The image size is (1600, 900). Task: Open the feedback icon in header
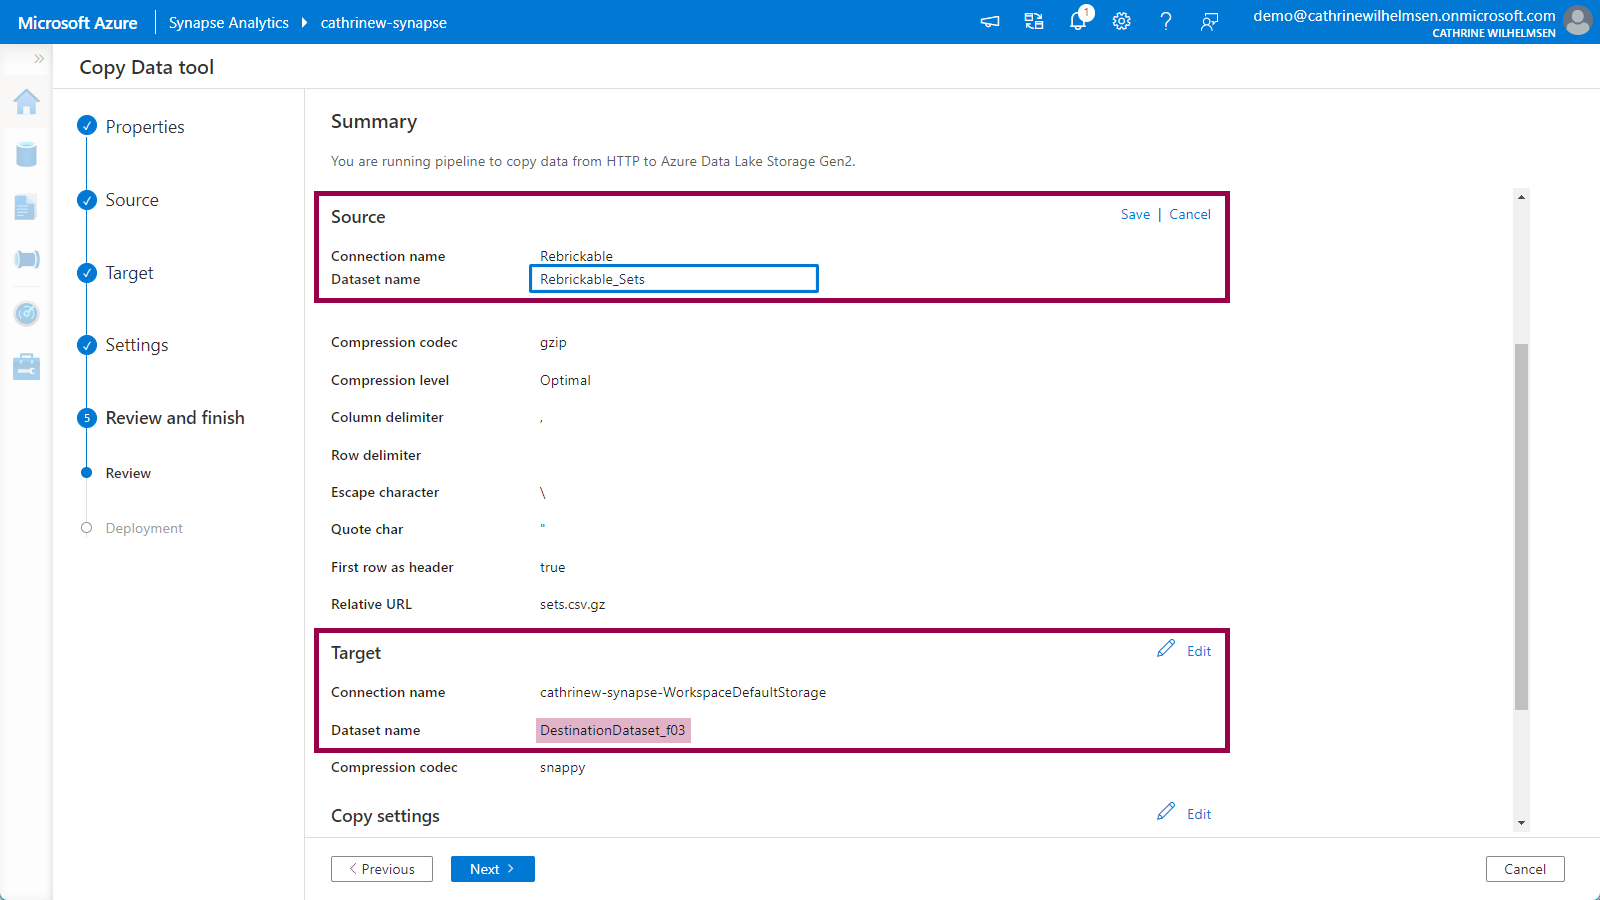1210,22
